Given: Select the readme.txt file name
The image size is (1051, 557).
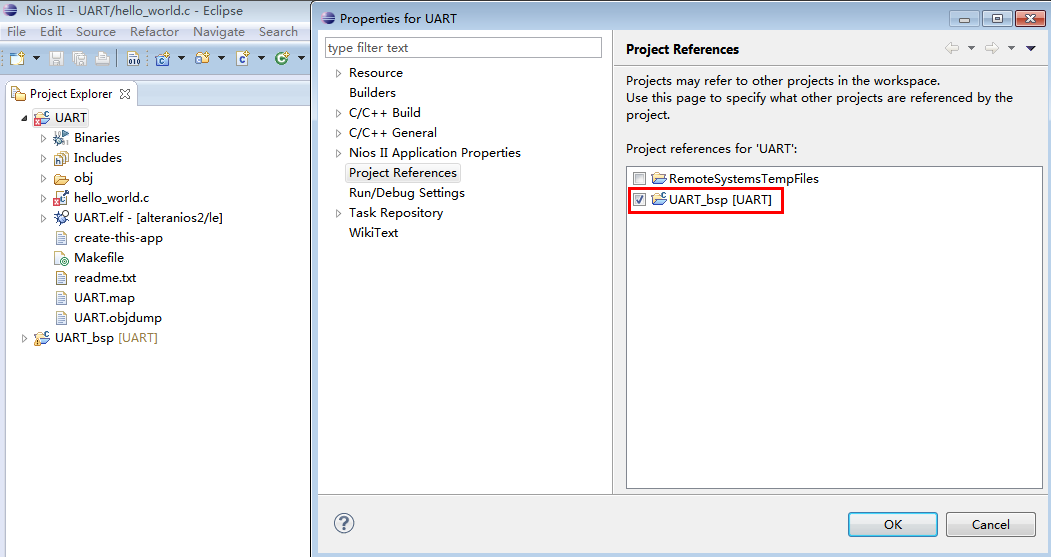Looking at the screenshot, I should point(105,277).
